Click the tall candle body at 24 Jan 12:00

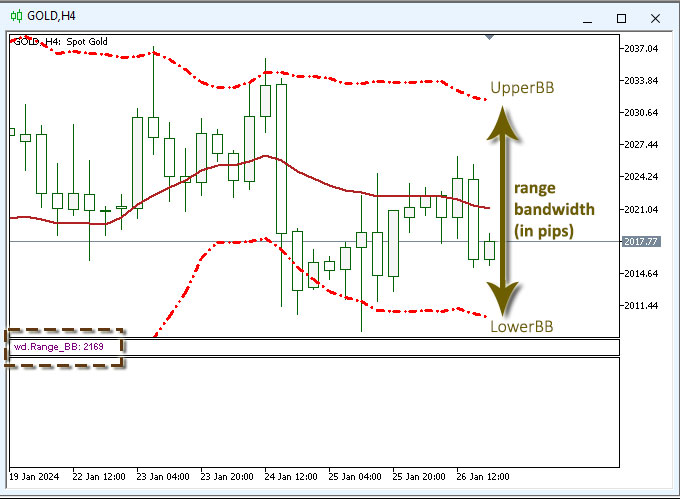[281, 159]
